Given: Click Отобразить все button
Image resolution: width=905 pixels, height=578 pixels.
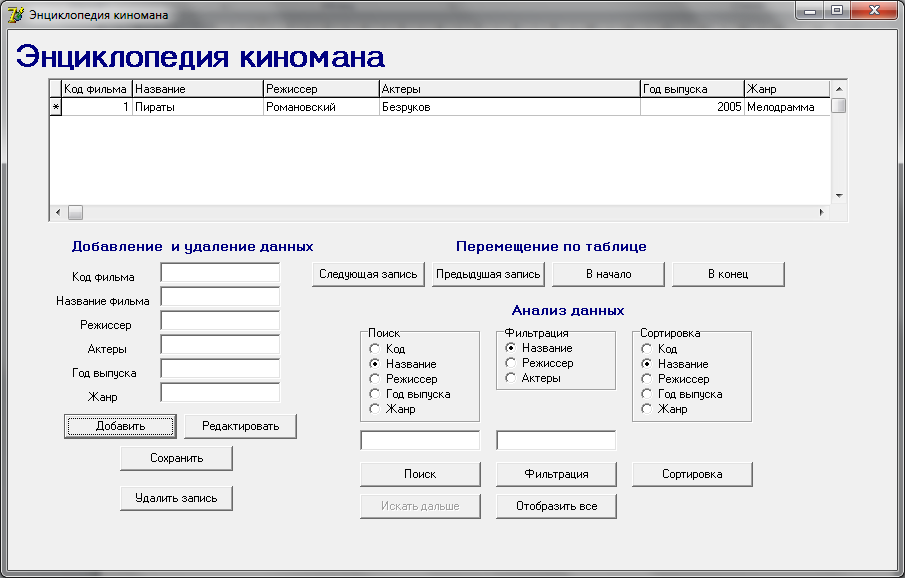Looking at the screenshot, I should tap(556, 506).
